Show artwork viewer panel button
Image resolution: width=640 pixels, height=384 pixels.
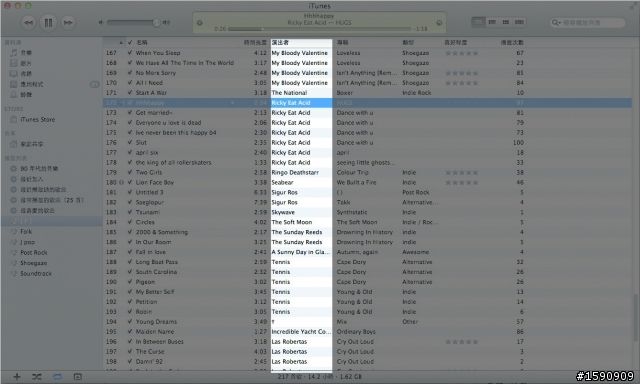click(x=78, y=377)
